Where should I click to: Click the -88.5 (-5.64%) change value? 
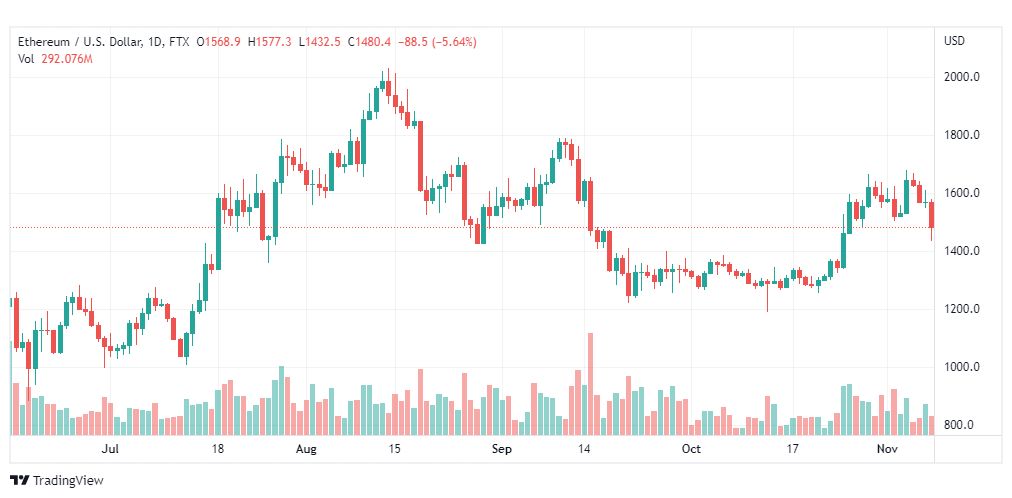(x=437, y=42)
